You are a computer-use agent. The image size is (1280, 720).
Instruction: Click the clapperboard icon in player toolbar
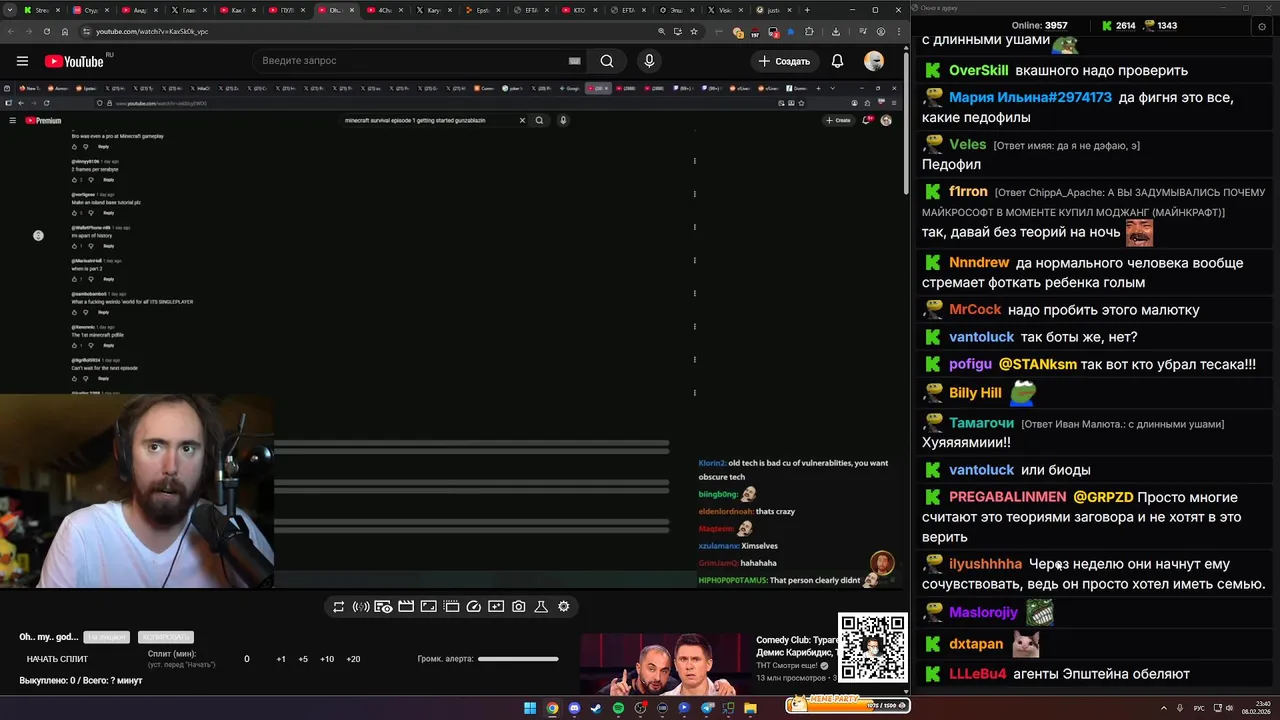[x=406, y=607]
